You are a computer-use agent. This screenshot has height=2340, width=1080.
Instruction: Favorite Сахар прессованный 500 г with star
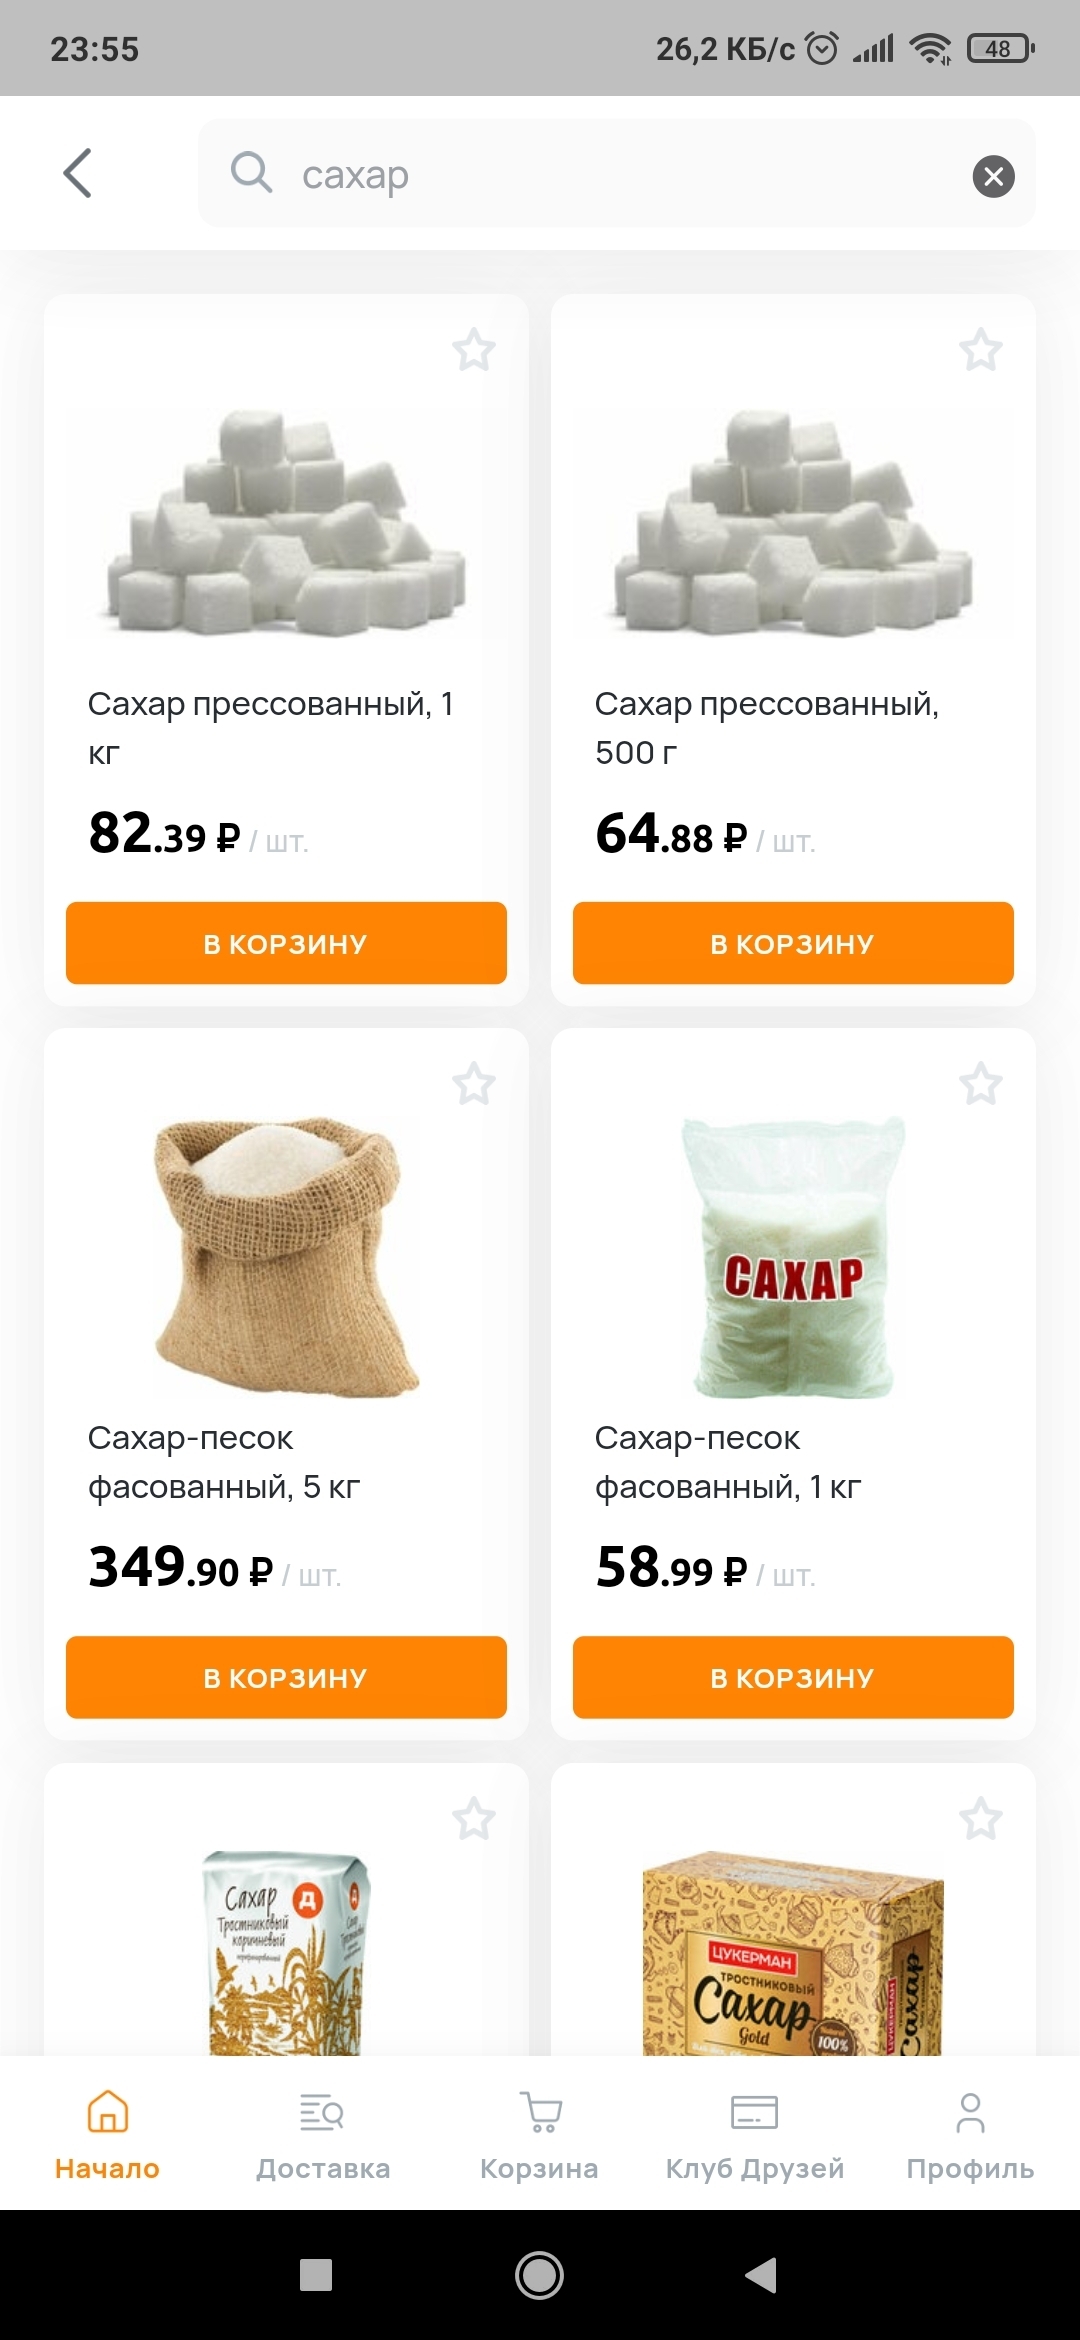click(981, 350)
